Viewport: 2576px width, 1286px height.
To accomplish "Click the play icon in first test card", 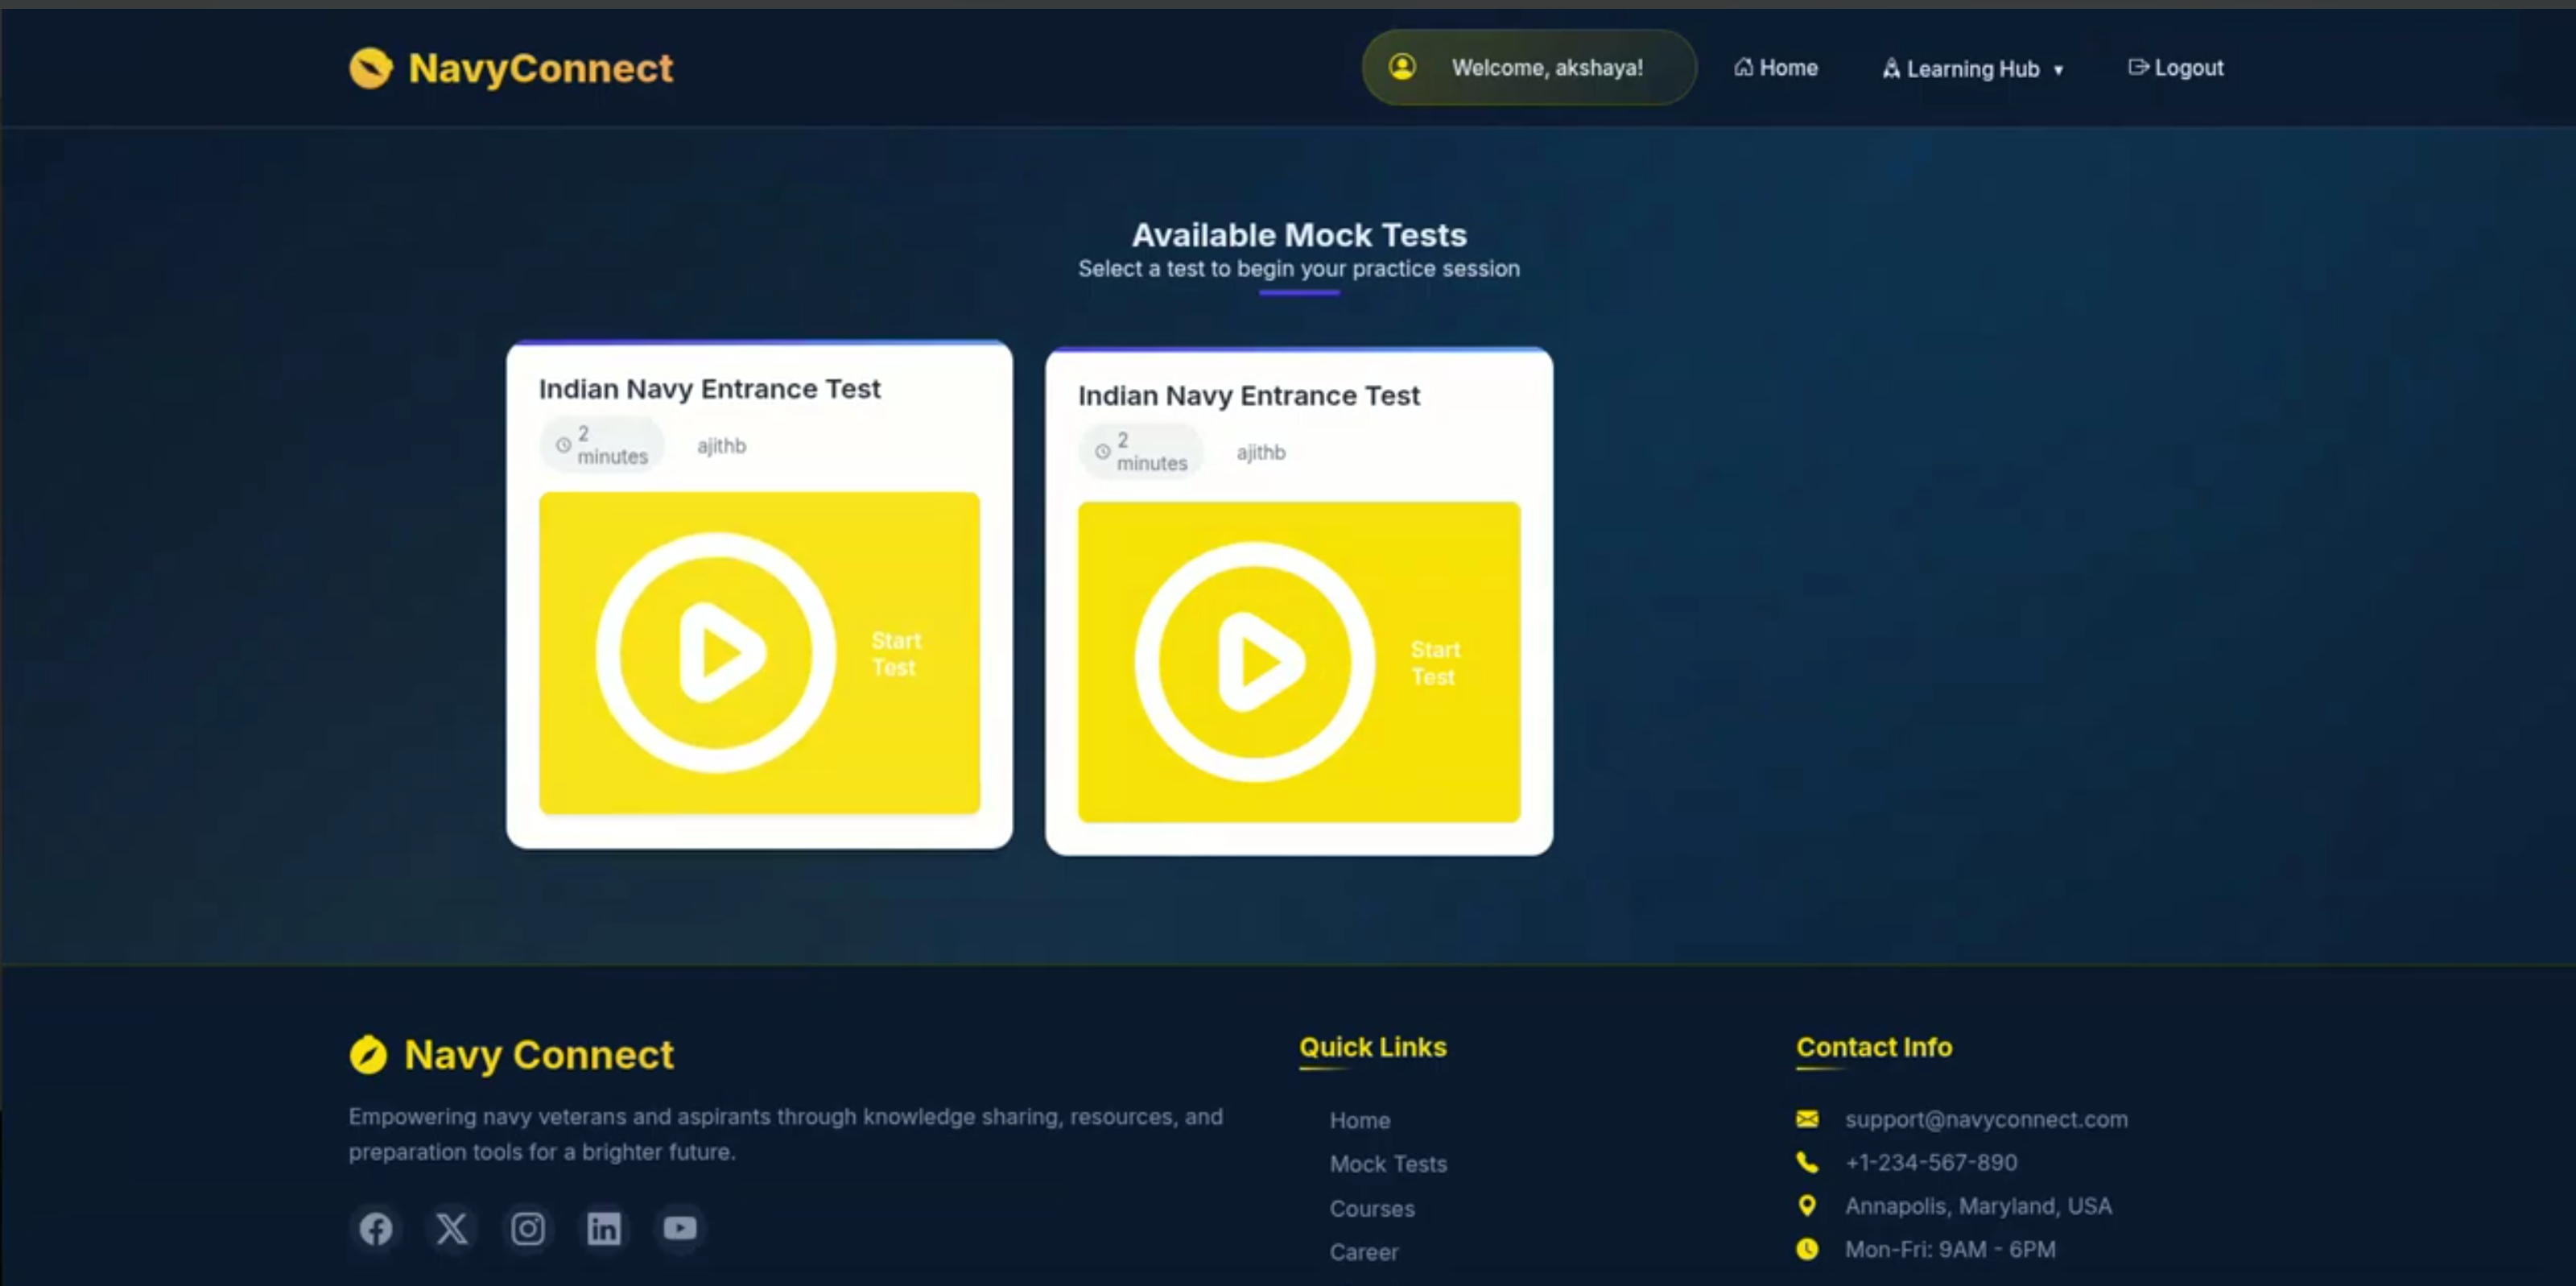I will (716, 652).
